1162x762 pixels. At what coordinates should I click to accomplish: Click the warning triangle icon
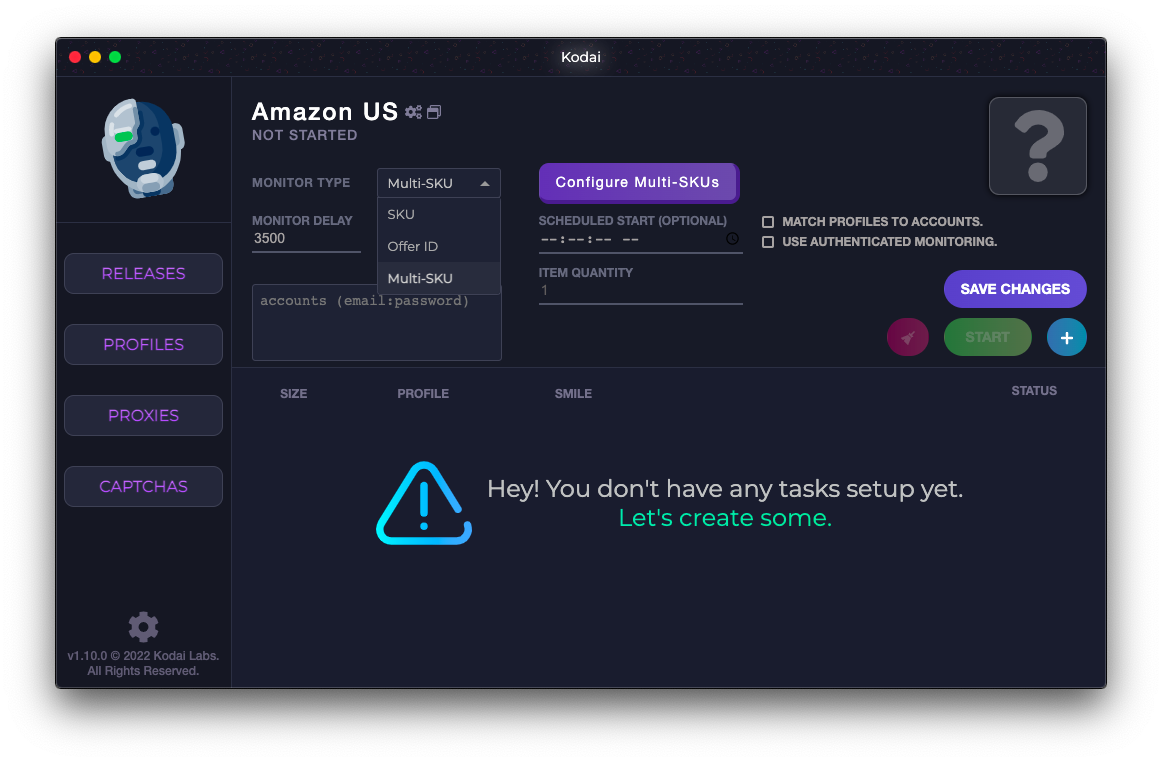[x=424, y=503]
